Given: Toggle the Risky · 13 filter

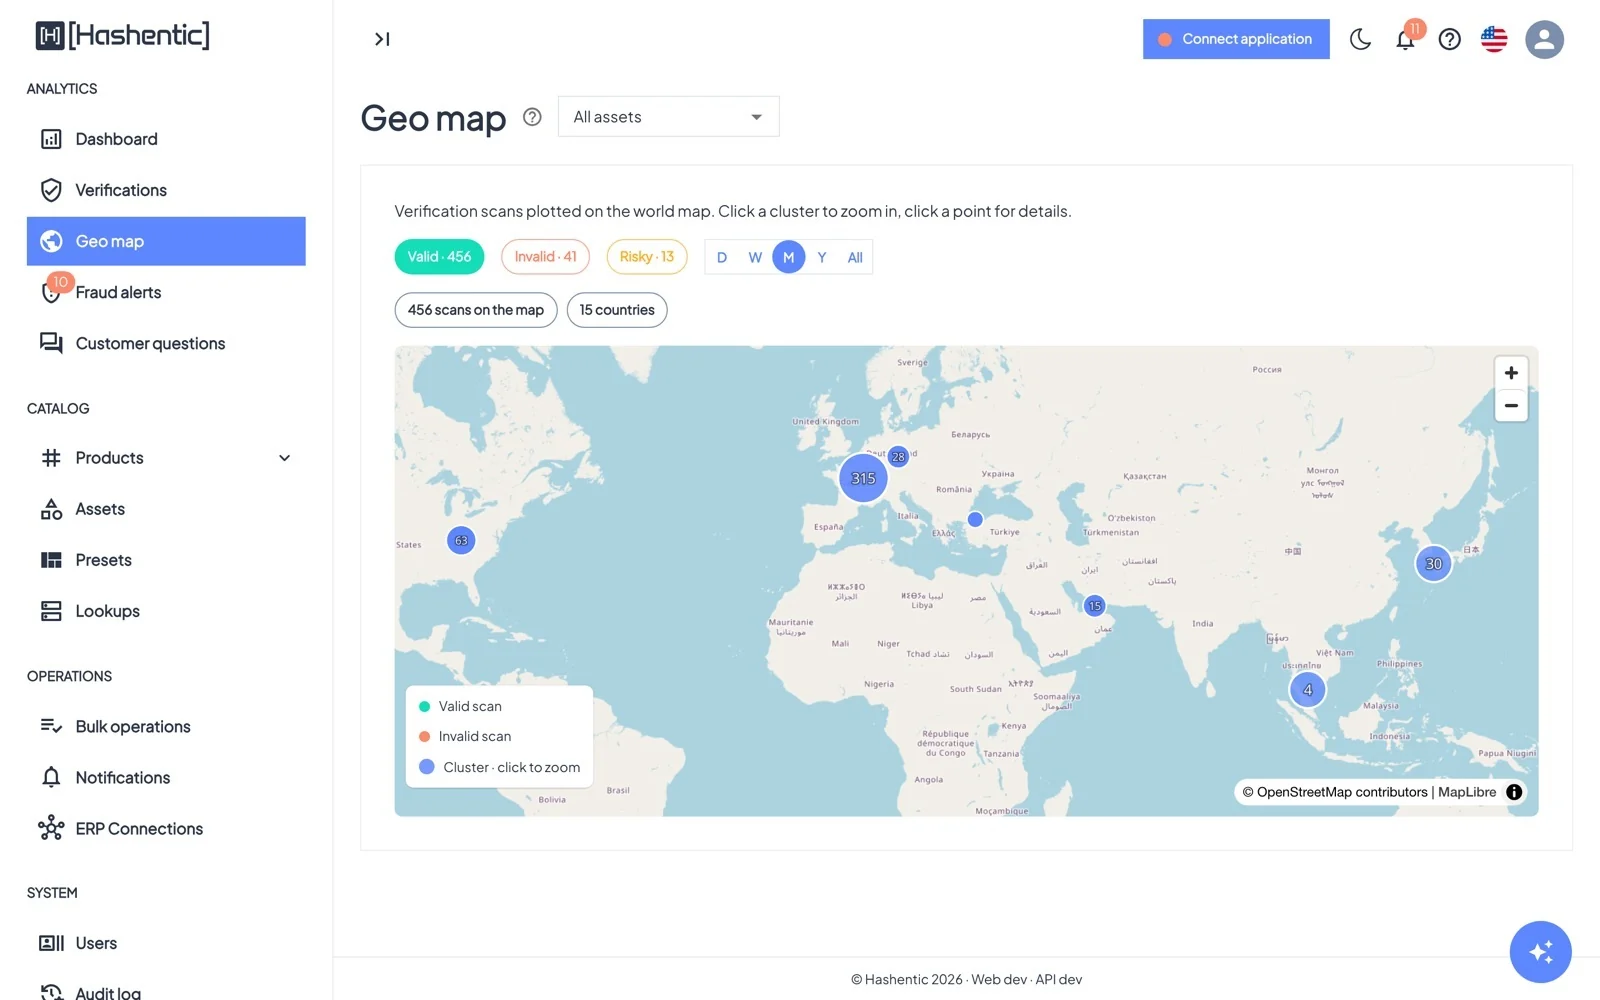Looking at the screenshot, I should pos(647,257).
